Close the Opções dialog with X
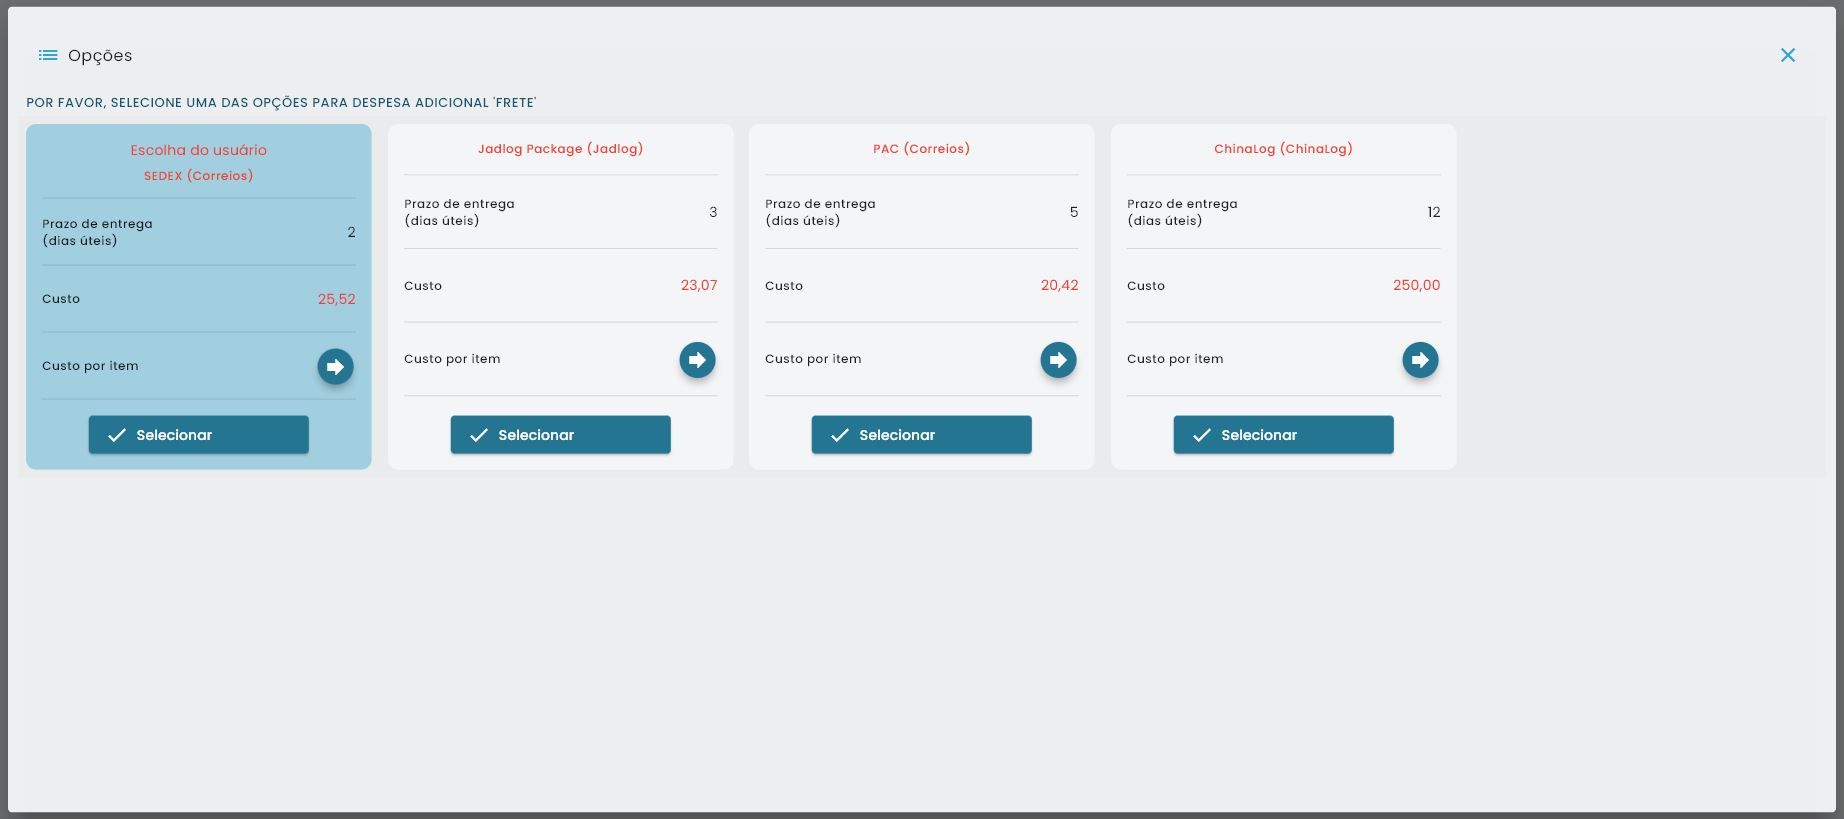Screen dimensions: 1844x819 1787,55
